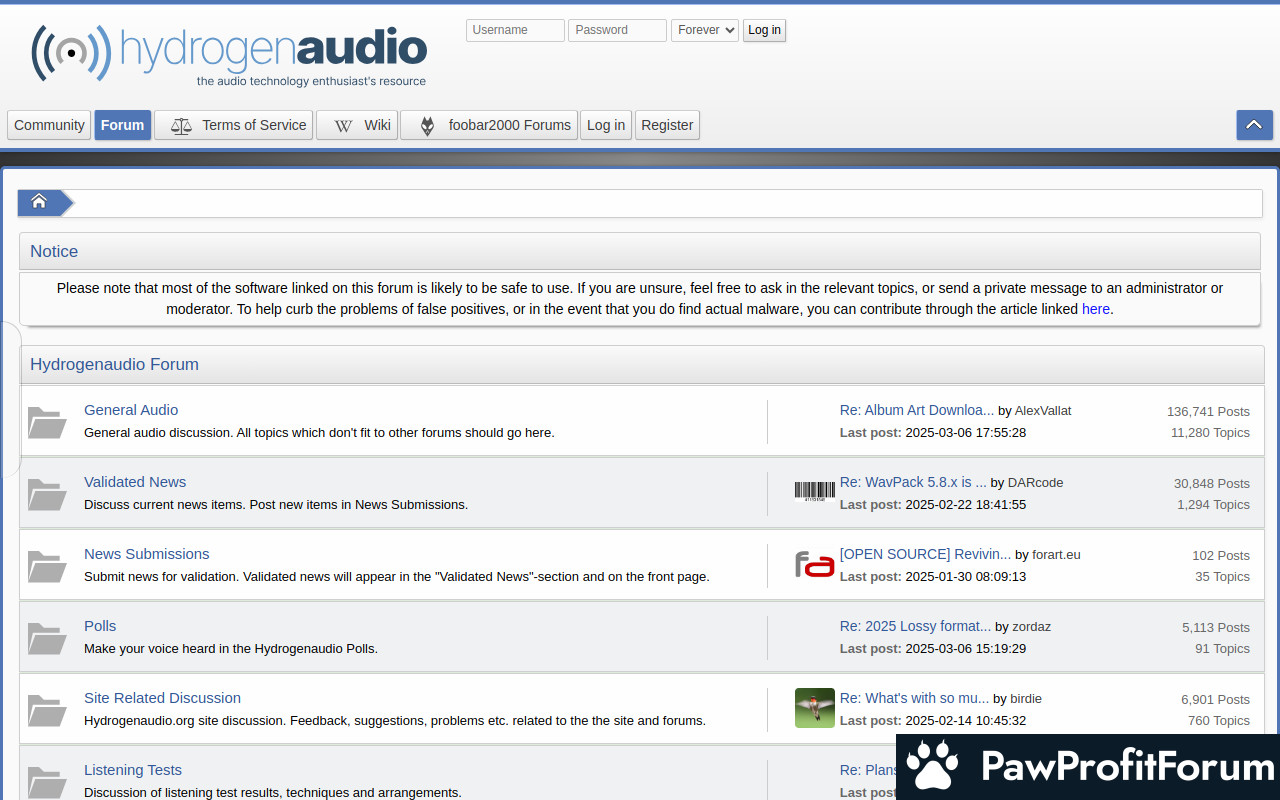Click the Polls folder icon
This screenshot has height=800, width=1280.
click(47, 638)
